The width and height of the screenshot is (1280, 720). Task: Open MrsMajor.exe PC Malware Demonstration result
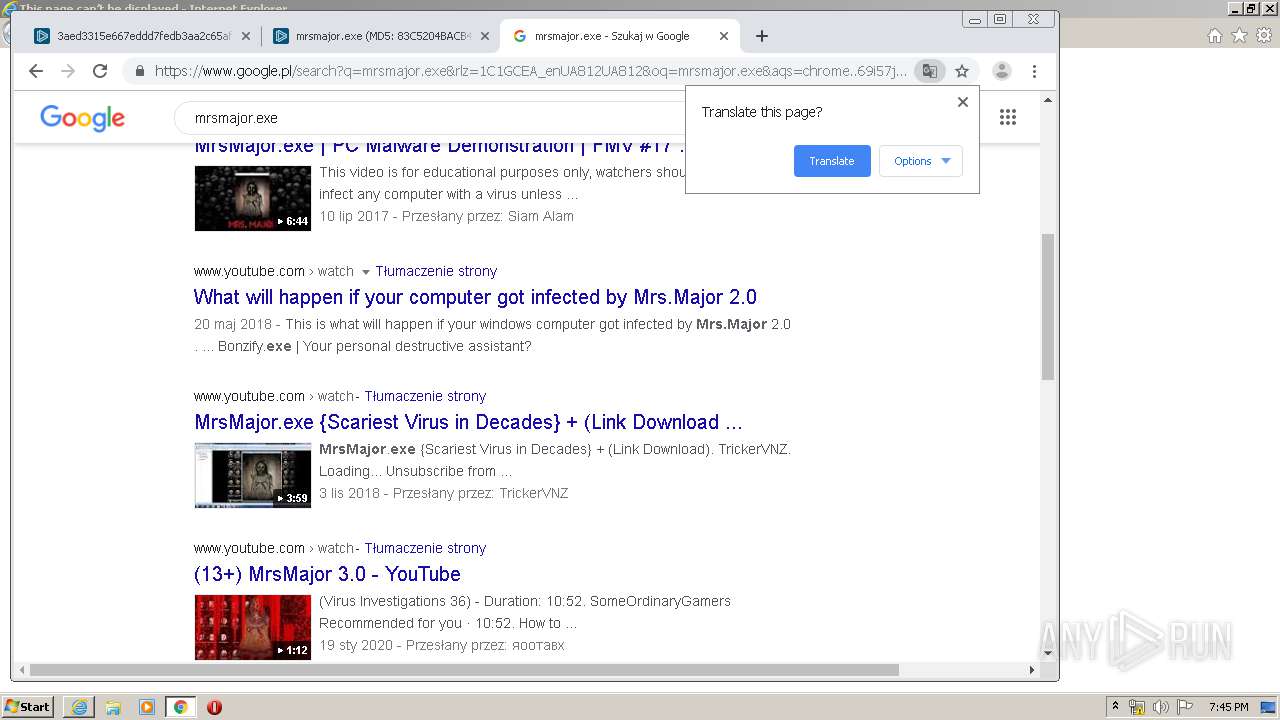pyautogui.click(x=440, y=146)
